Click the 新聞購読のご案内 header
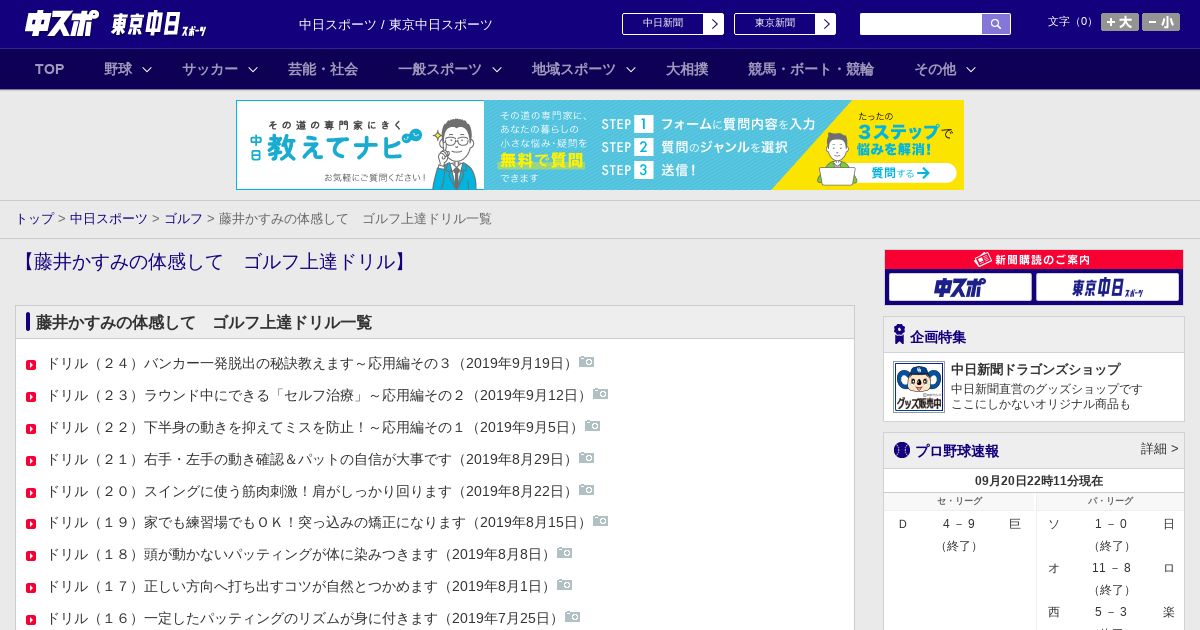 coord(1034,260)
